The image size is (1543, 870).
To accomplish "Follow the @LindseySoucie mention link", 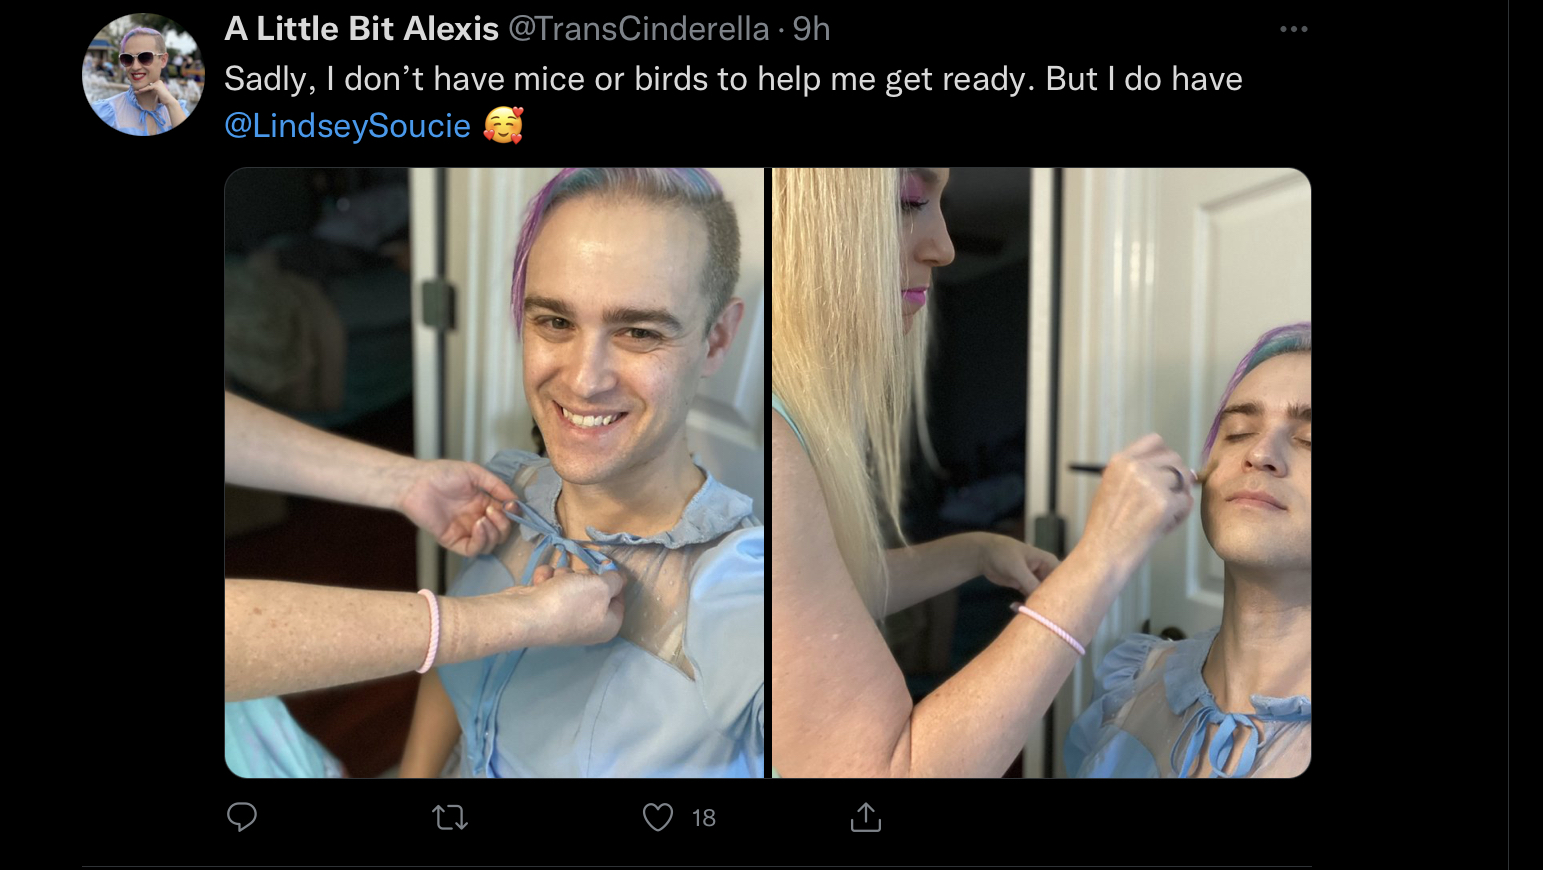I will pyautogui.click(x=347, y=126).
